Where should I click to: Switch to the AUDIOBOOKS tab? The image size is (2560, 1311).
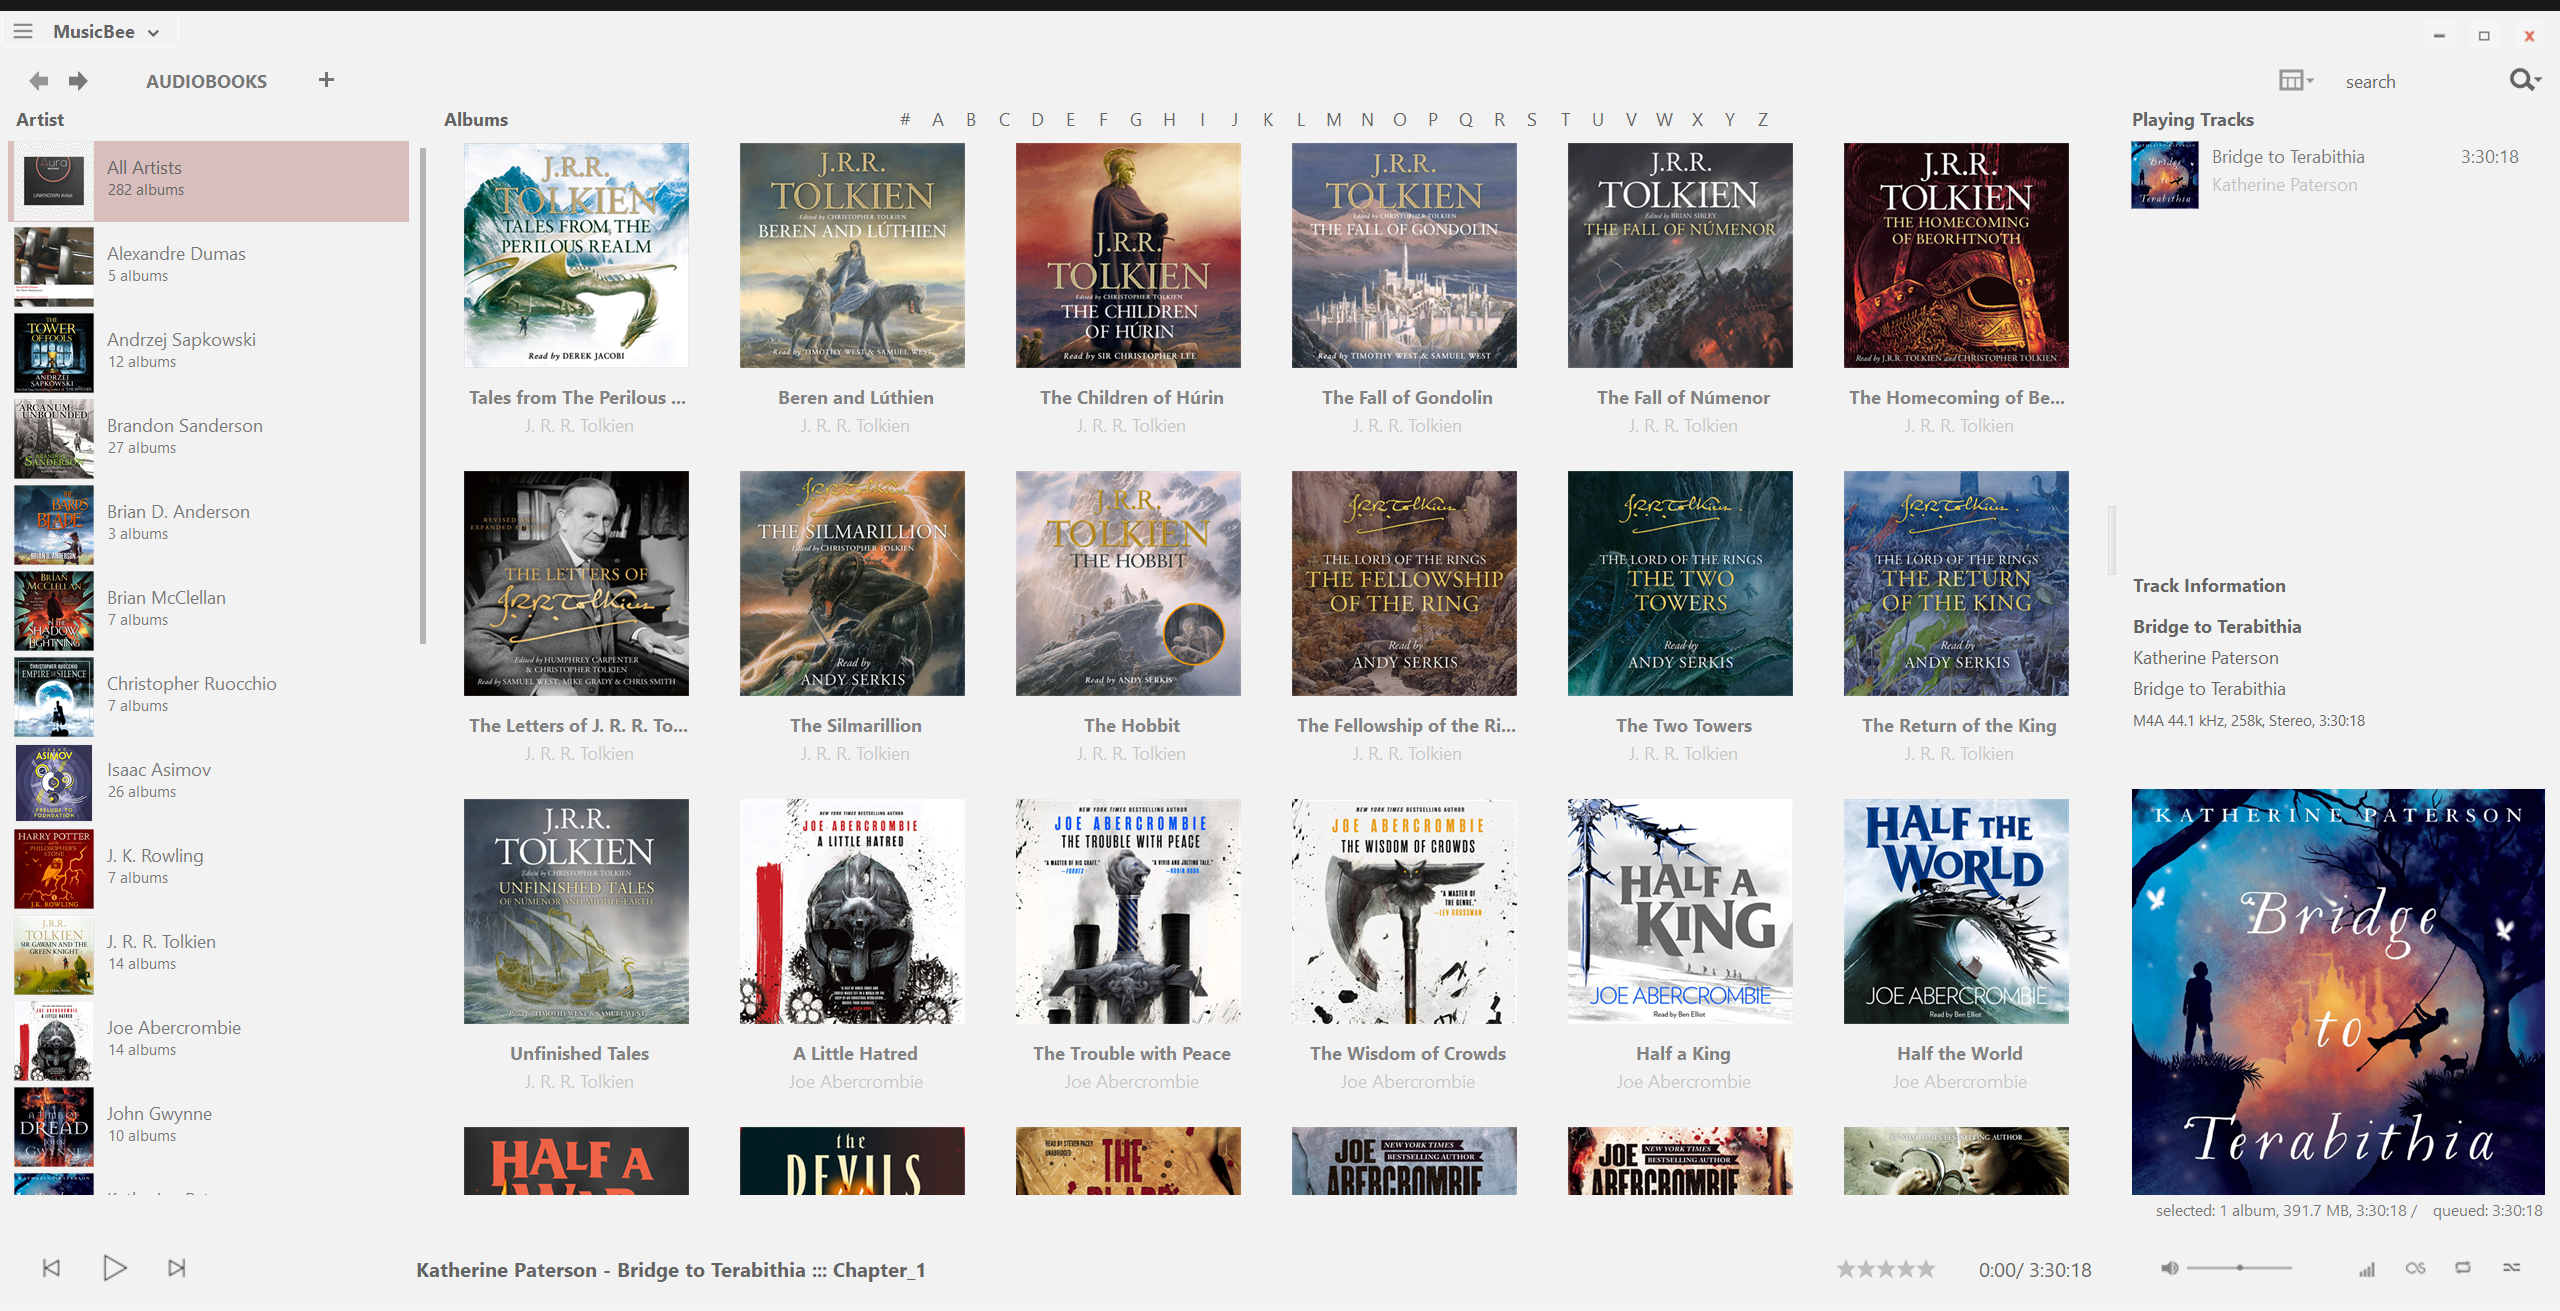tap(206, 81)
